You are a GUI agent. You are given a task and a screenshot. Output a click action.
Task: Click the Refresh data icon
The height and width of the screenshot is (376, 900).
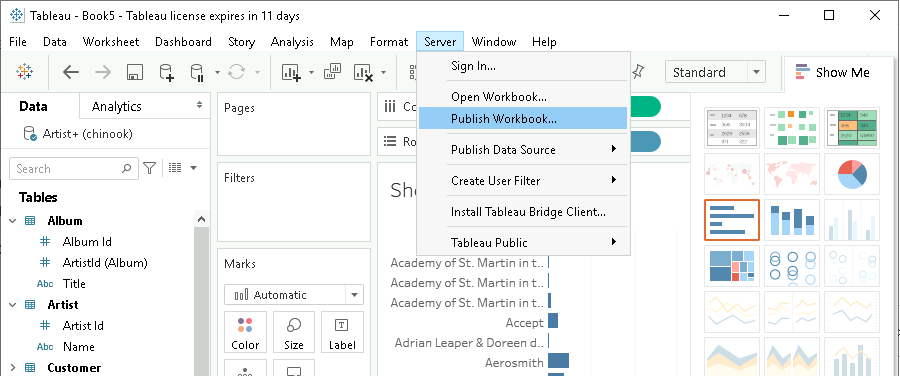[x=236, y=72]
